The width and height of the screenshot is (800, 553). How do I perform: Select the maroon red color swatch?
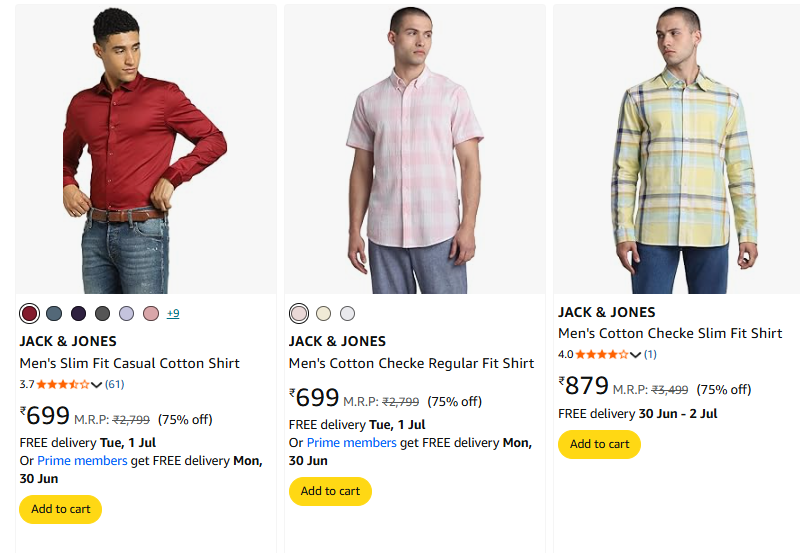coord(30,314)
